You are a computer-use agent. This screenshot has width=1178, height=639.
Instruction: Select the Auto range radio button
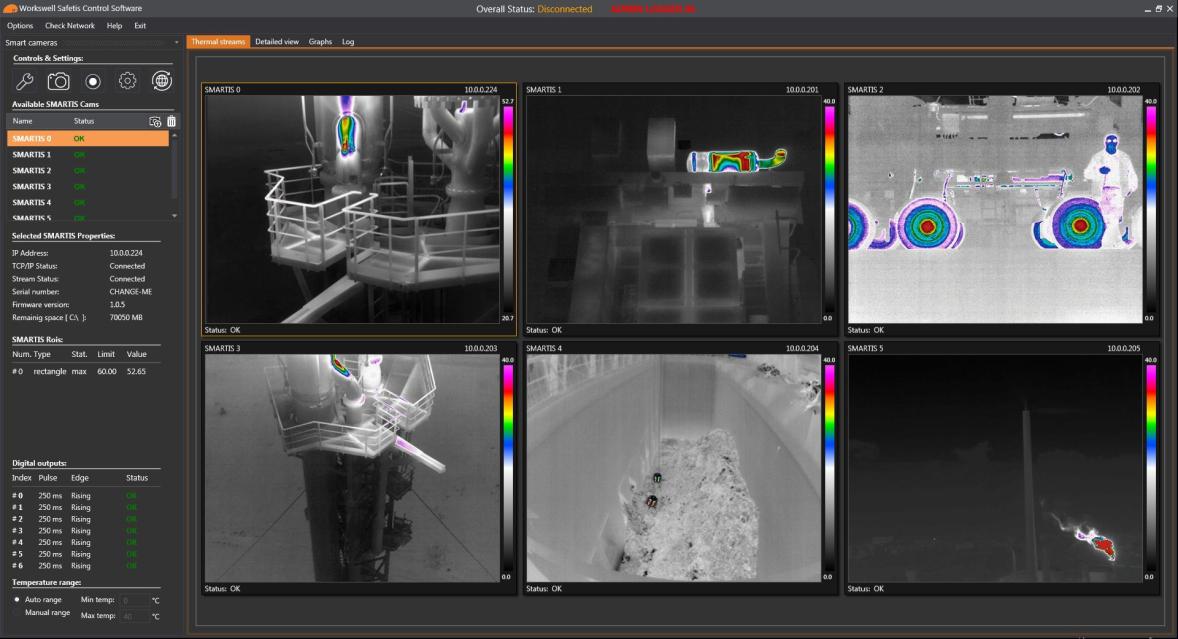(x=17, y=600)
